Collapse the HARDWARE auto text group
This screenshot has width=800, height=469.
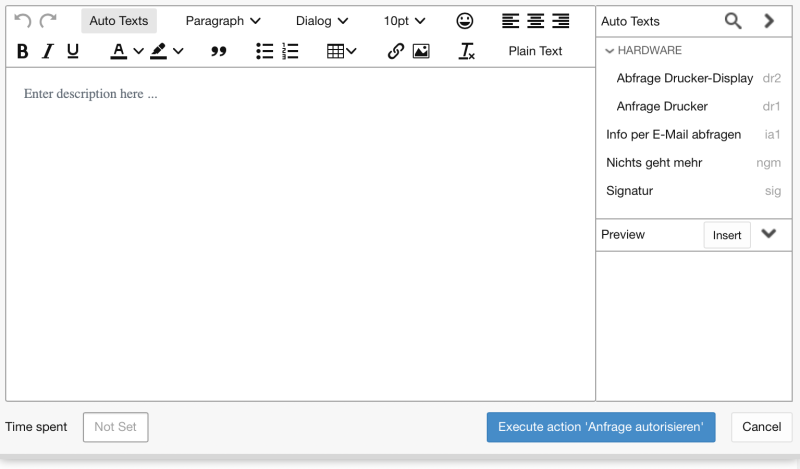610,50
